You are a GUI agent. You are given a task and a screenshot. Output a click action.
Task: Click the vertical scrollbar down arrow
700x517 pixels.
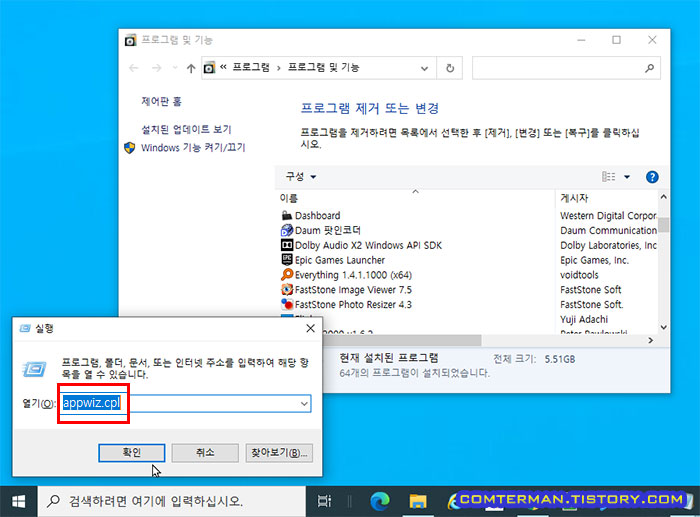(x=664, y=327)
